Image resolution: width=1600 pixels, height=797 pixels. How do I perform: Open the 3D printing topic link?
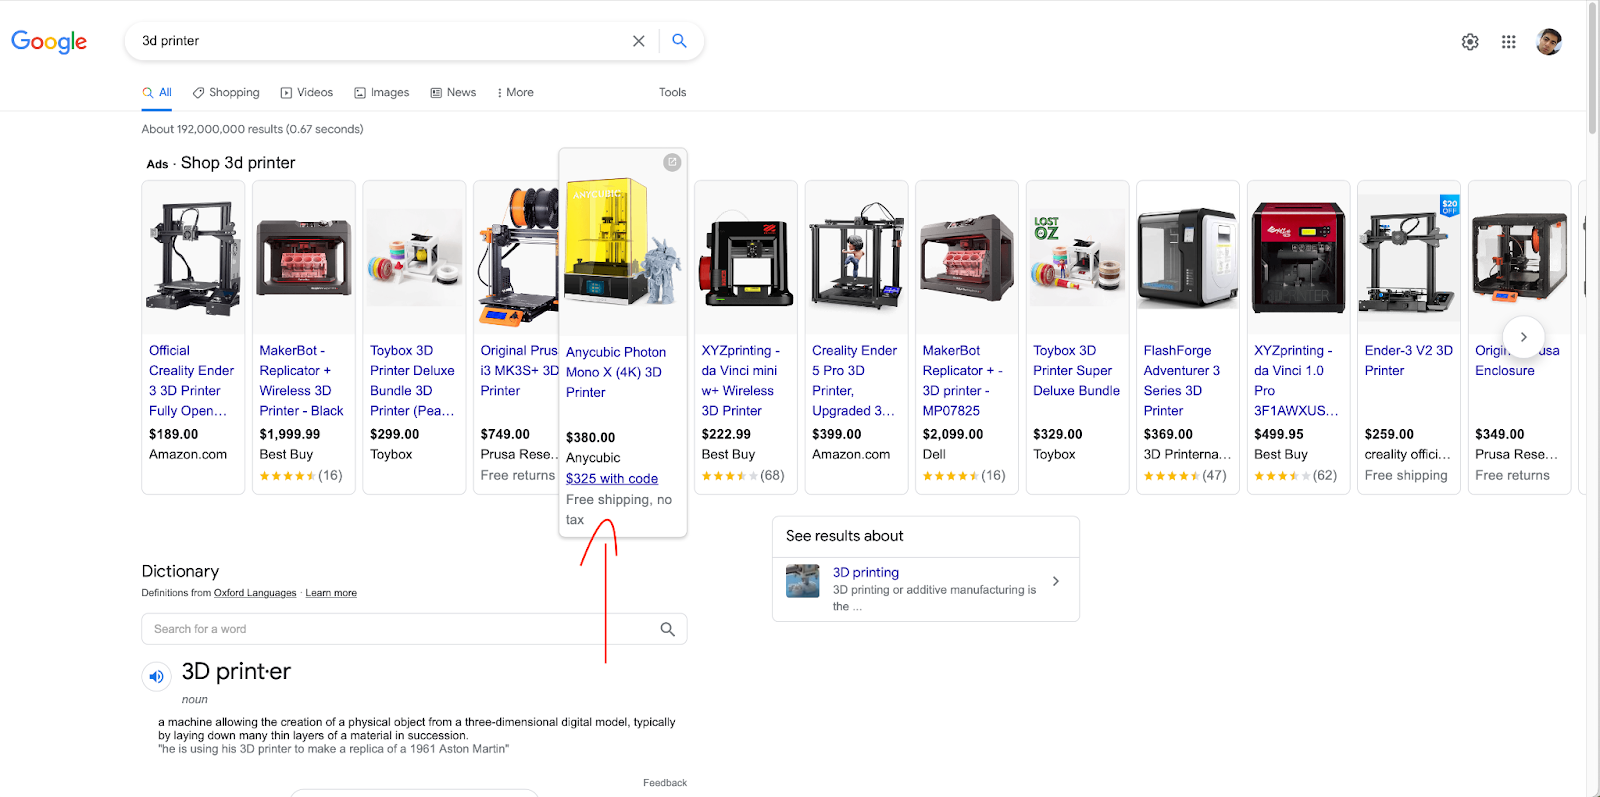click(x=866, y=573)
